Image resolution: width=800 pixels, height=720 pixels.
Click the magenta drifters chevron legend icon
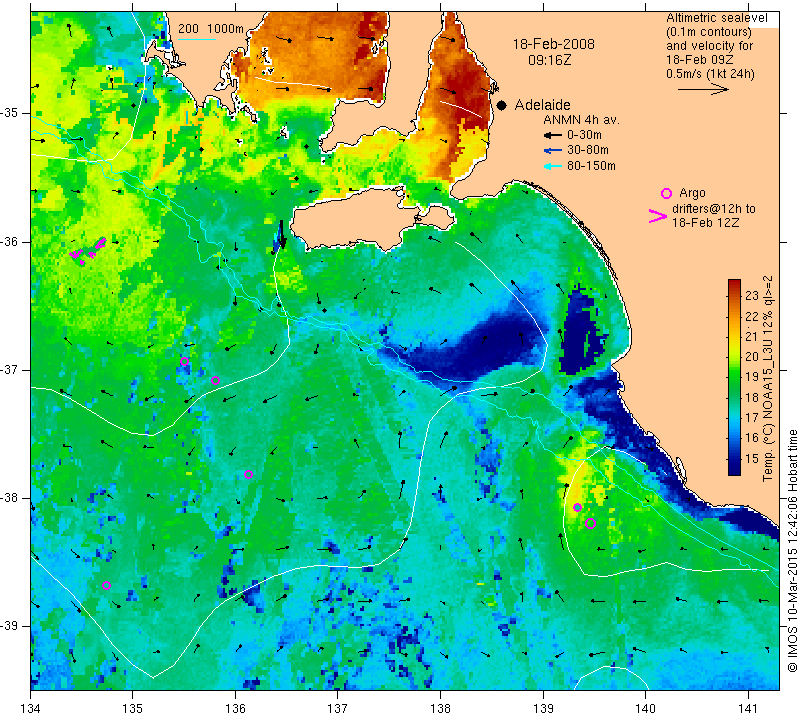(x=658, y=216)
